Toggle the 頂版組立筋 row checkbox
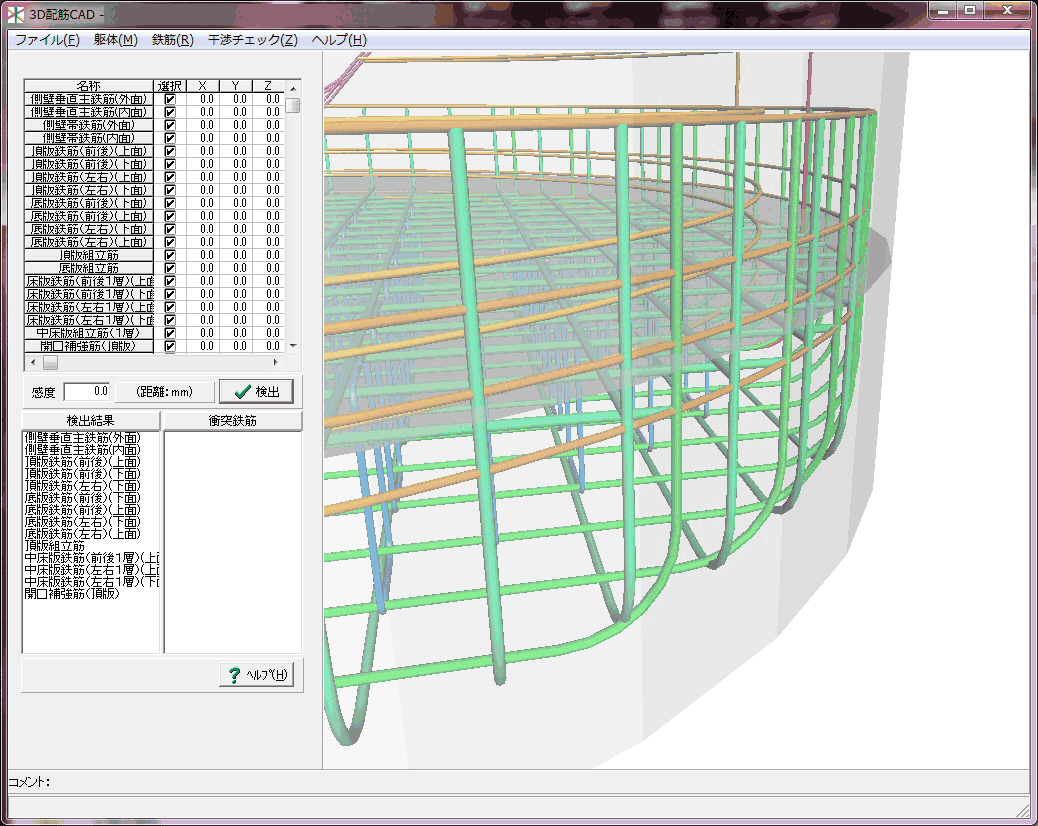This screenshot has height=826, width=1038. pyautogui.click(x=170, y=255)
